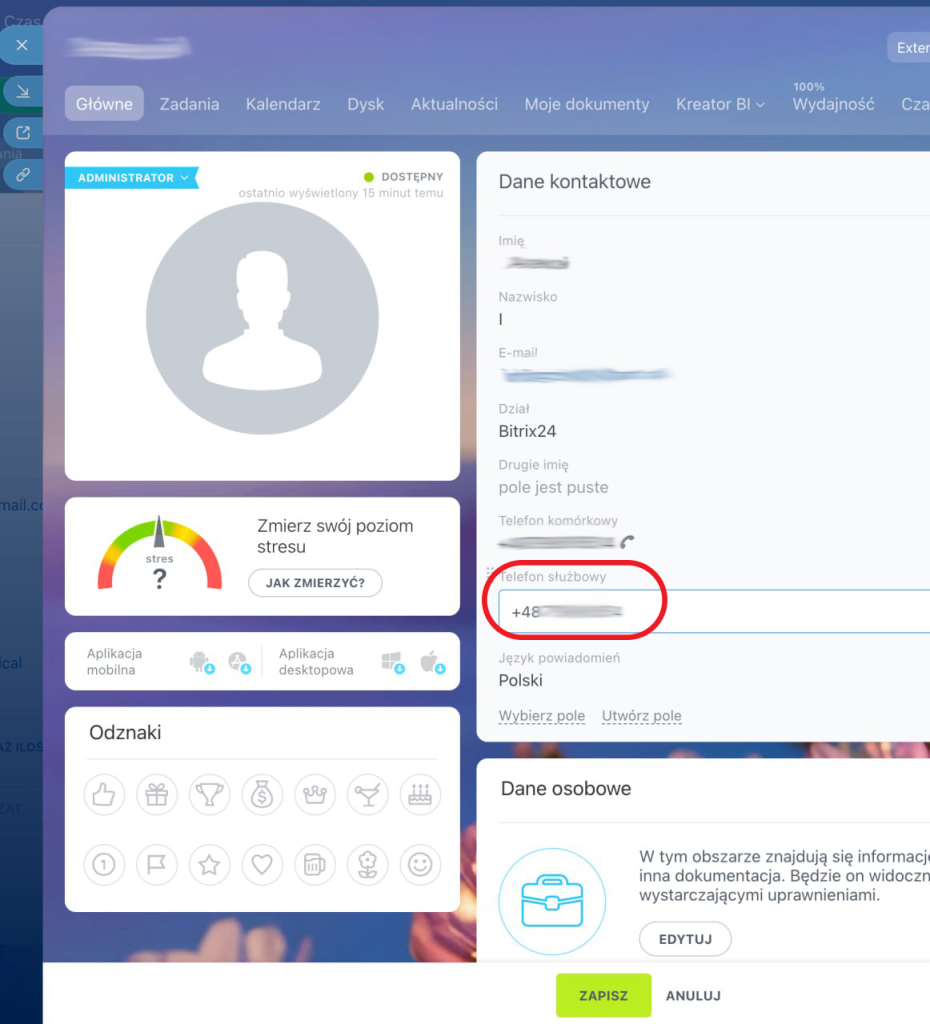Image resolution: width=930 pixels, height=1024 pixels.
Task: Open the Kalendarz tab
Action: (283, 104)
